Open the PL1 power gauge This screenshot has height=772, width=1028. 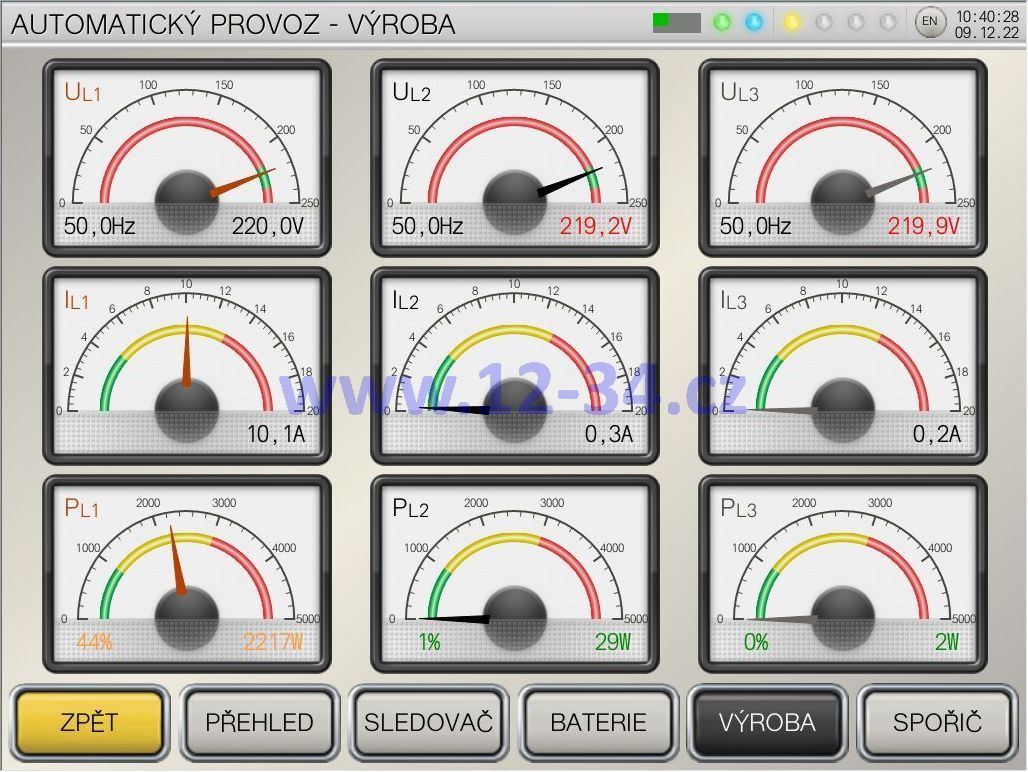click(x=186, y=573)
